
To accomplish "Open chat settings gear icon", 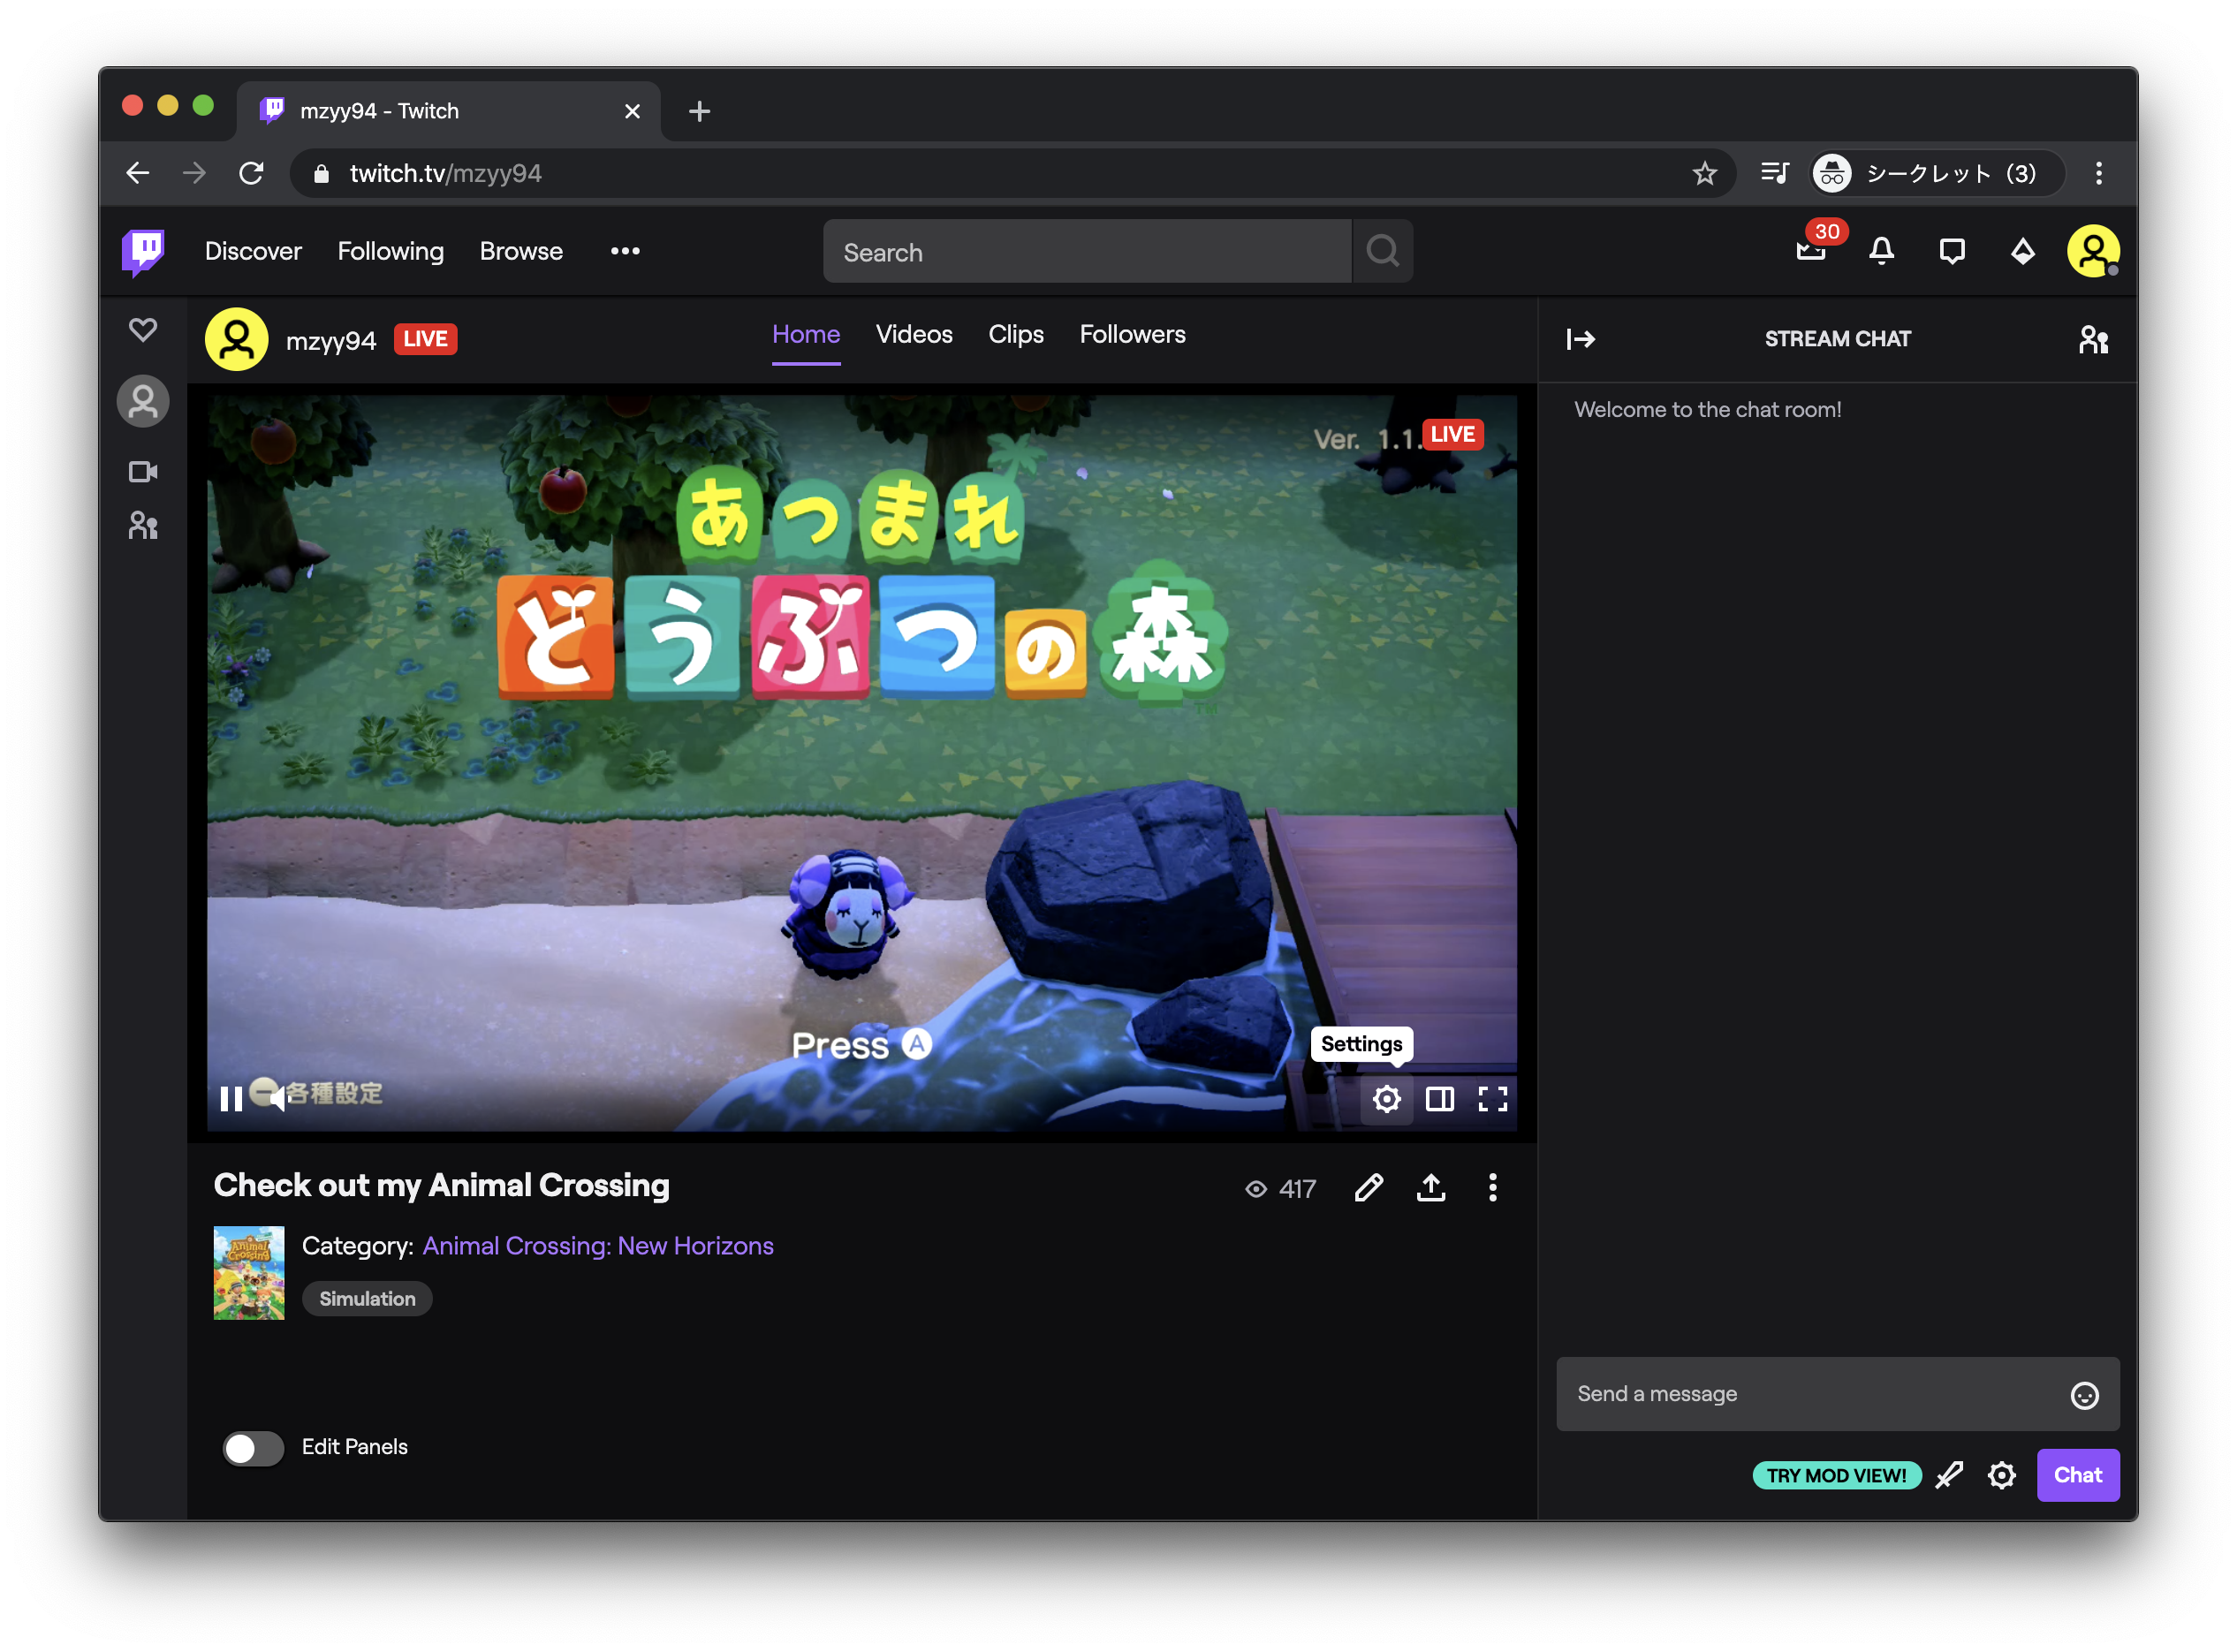I will coord(2001,1475).
